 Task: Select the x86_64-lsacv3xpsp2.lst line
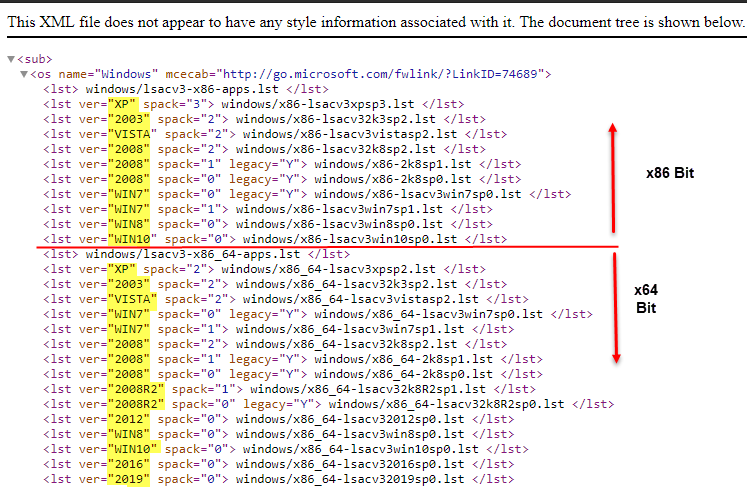tap(264, 269)
